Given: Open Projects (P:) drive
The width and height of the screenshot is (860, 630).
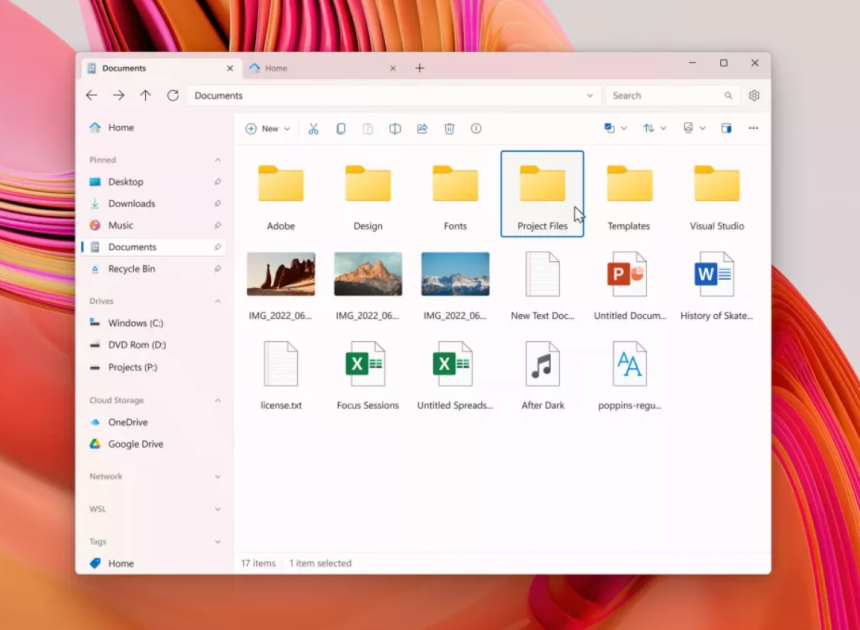Looking at the screenshot, I should click(154, 367).
